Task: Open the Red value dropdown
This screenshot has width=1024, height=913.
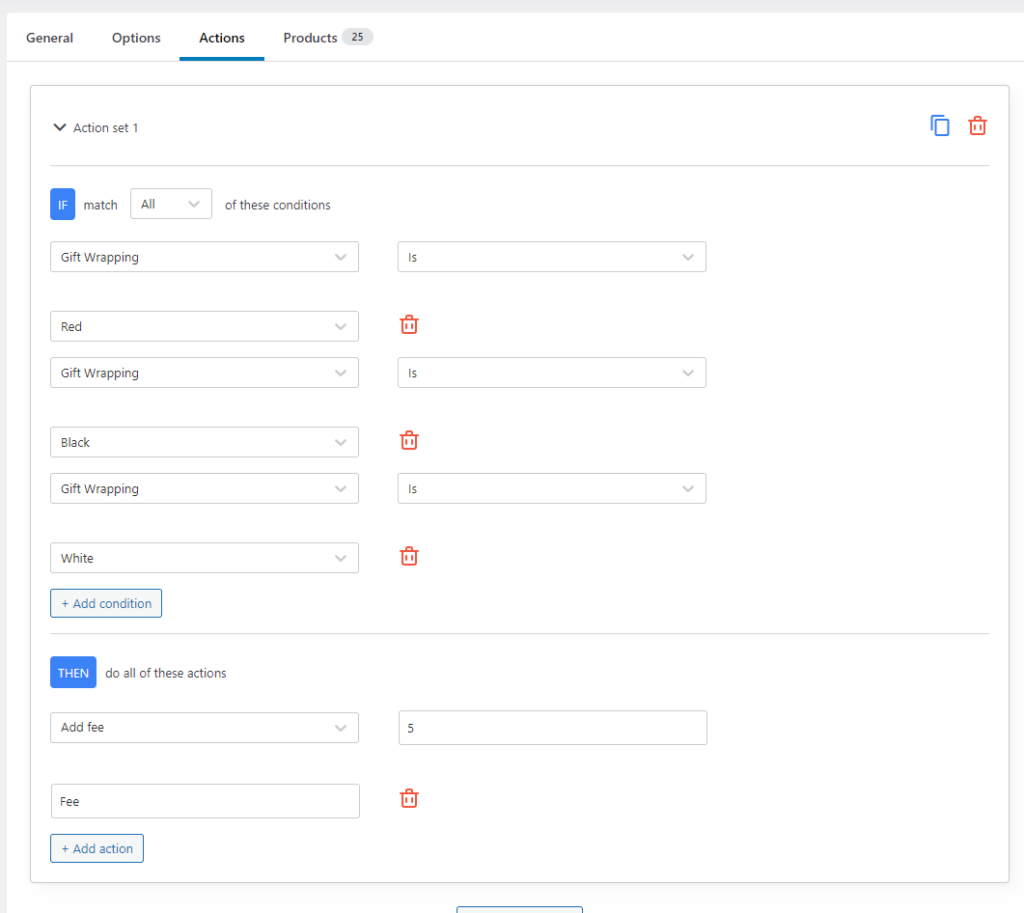Action: click(x=204, y=326)
